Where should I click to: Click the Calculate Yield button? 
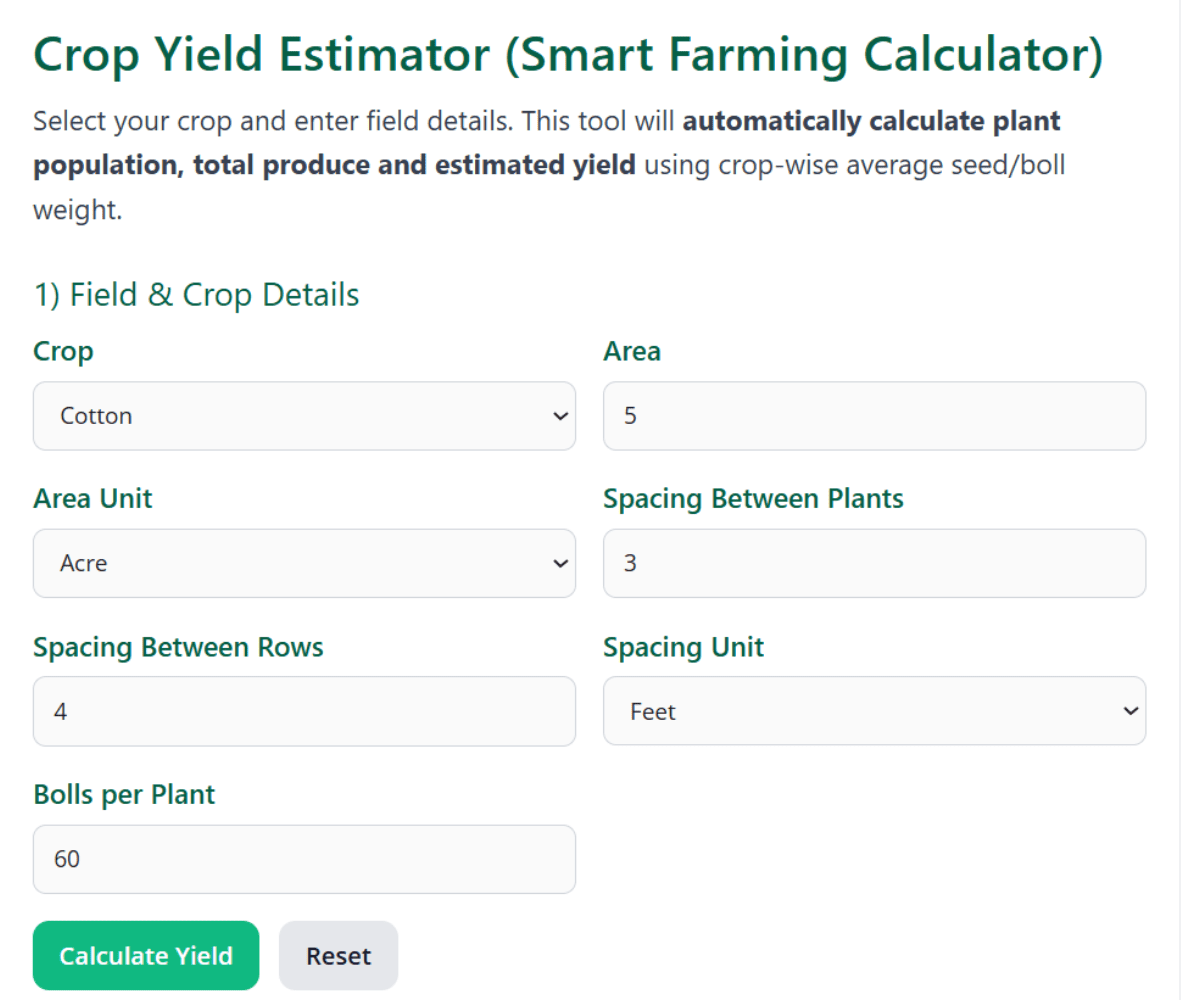(x=146, y=956)
